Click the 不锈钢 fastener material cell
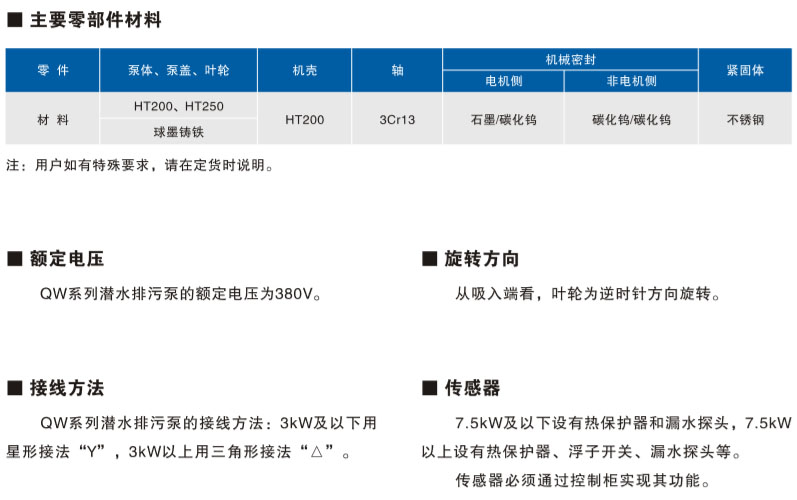 click(745, 119)
